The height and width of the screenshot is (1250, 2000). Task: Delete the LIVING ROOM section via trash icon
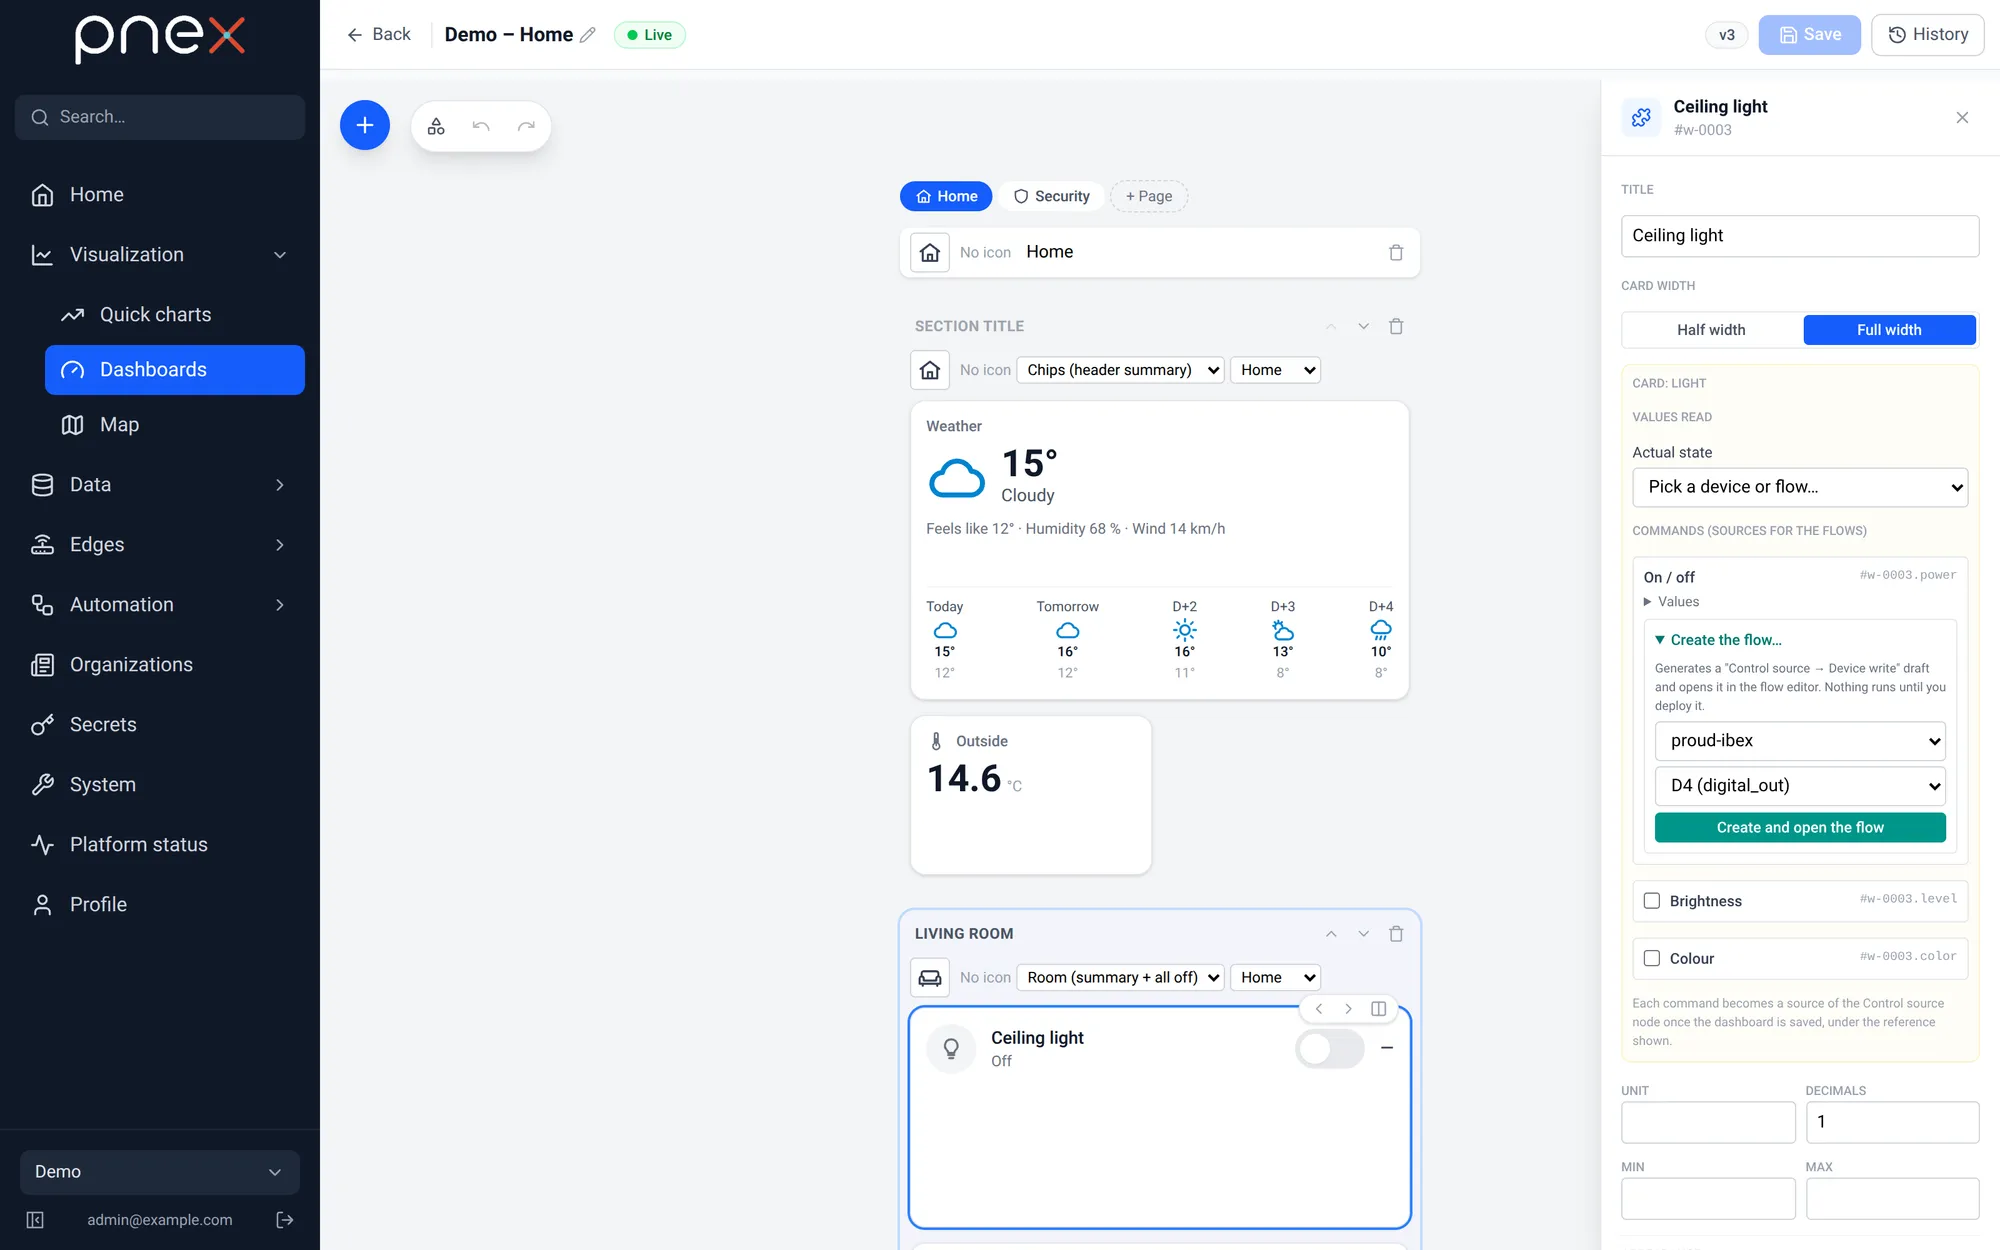[1396, 934]
